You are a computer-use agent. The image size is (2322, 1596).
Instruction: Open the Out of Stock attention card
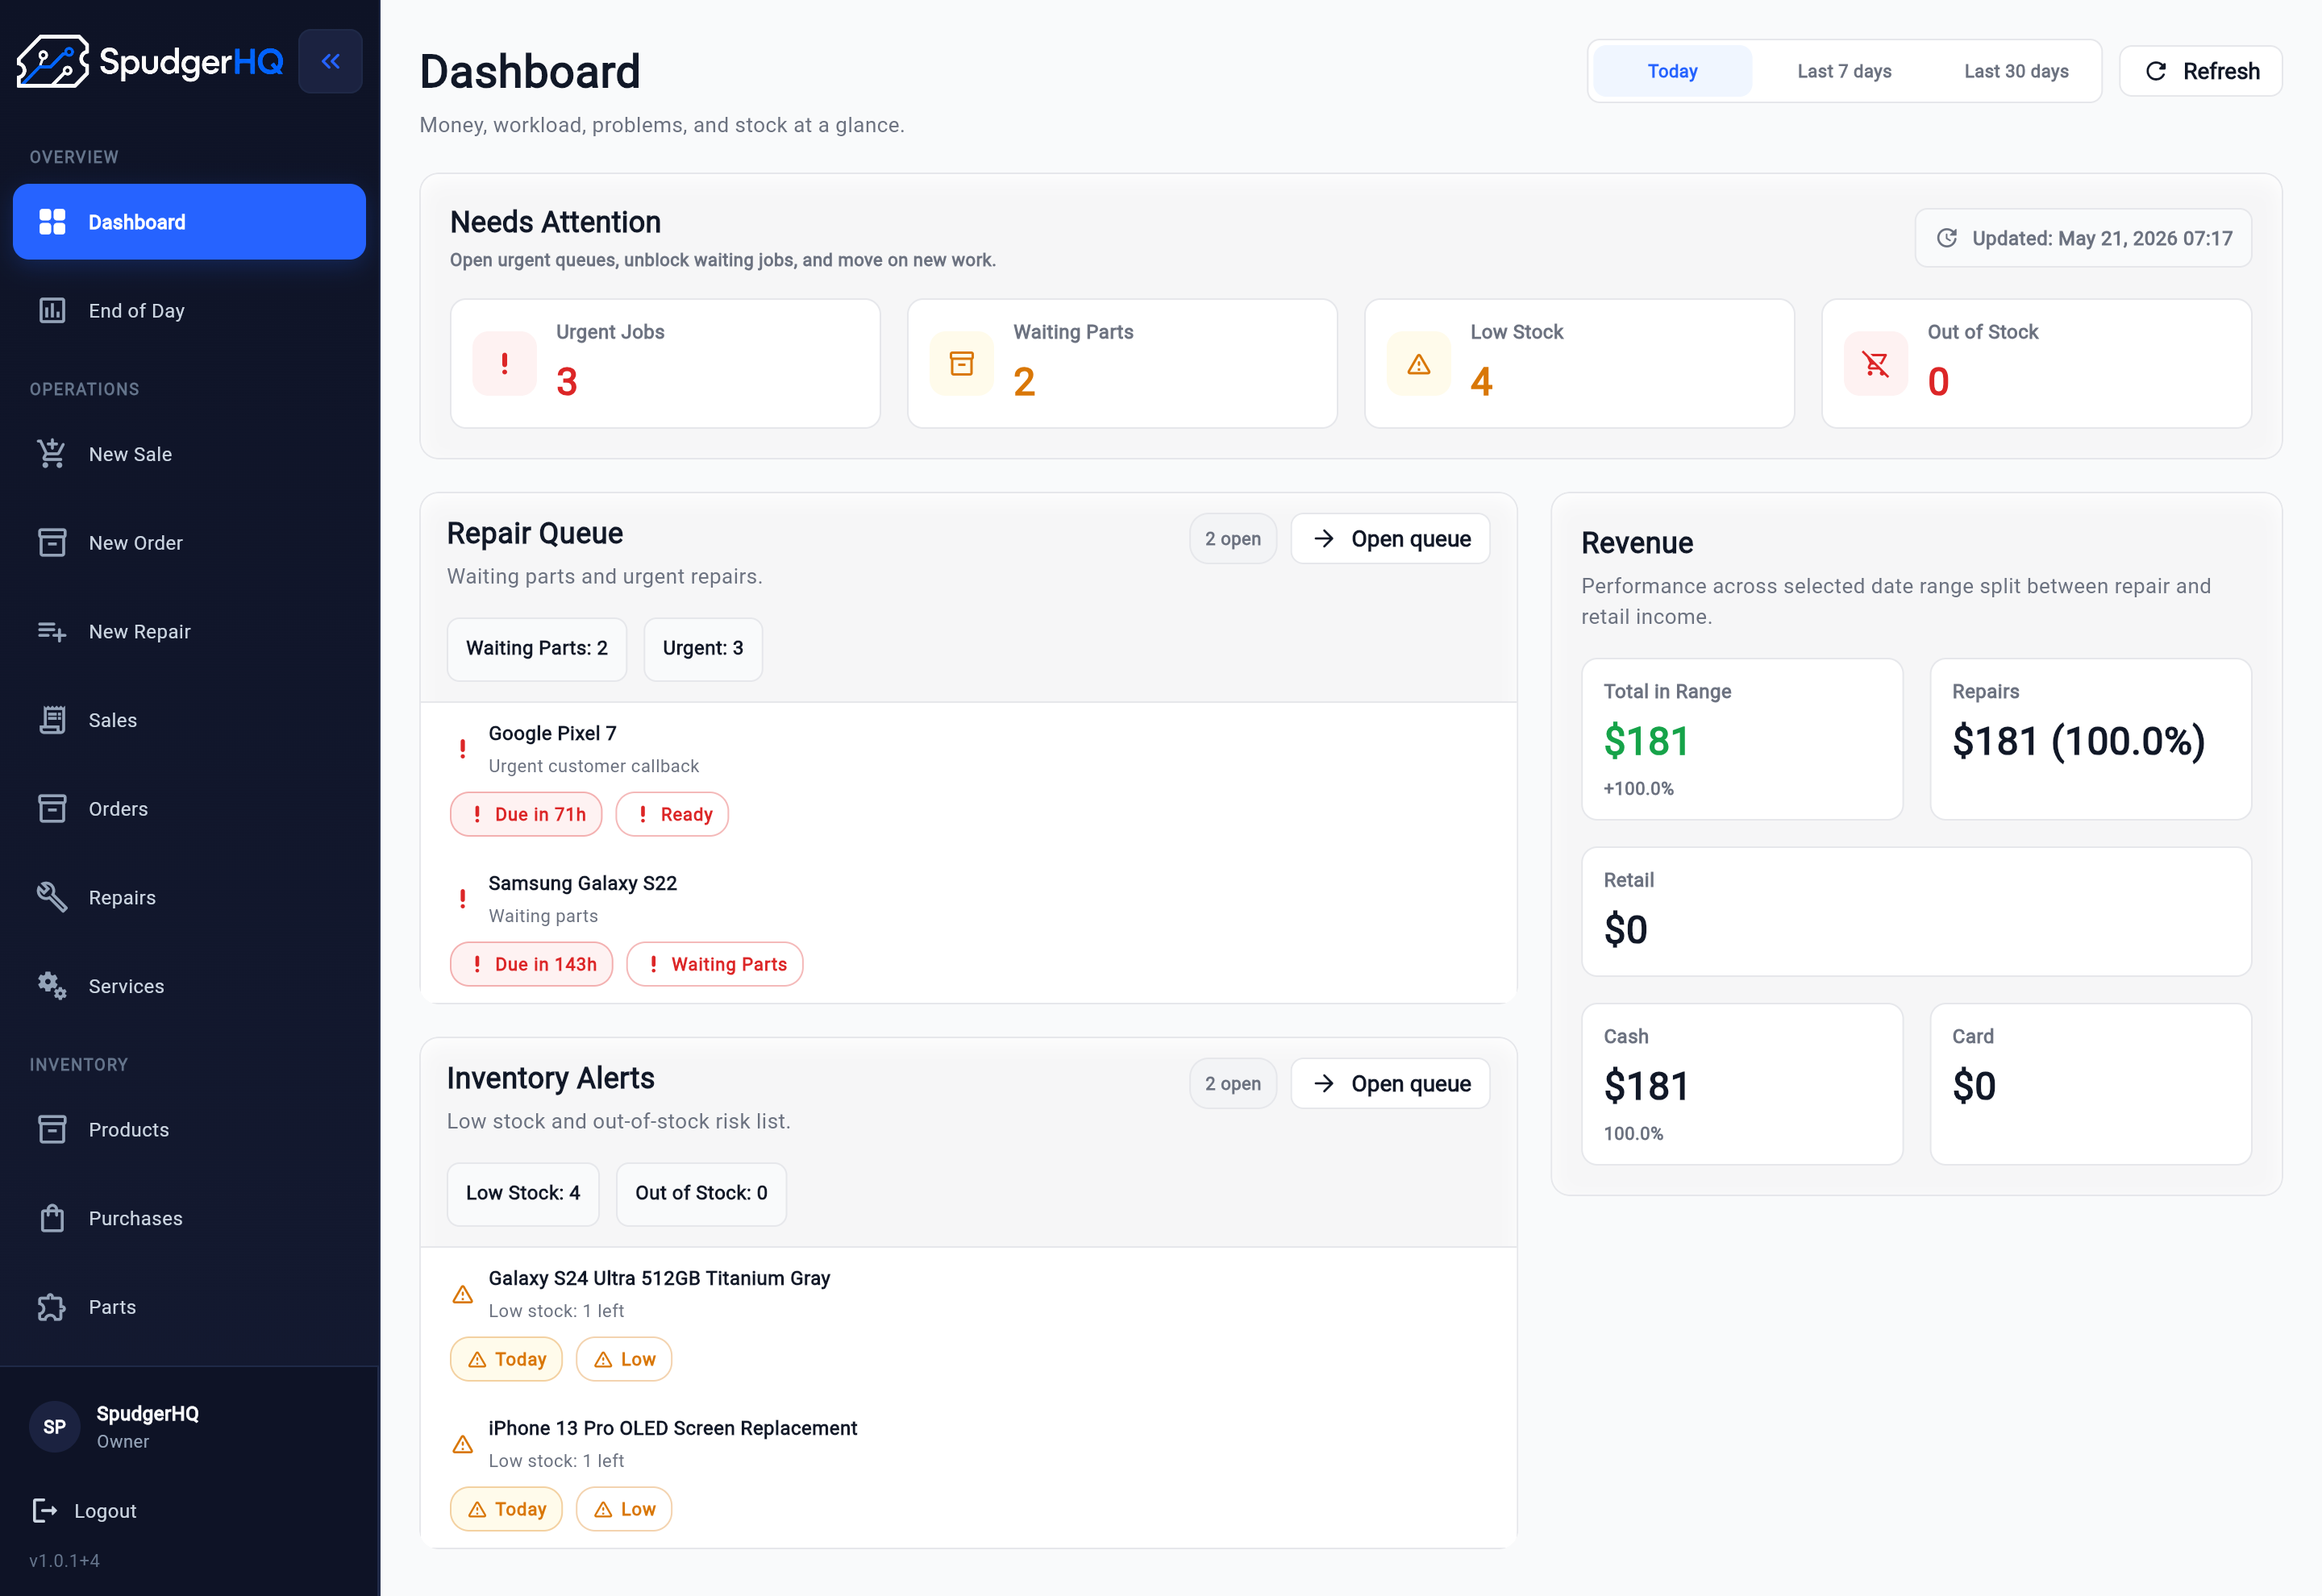pos(2036,364)
